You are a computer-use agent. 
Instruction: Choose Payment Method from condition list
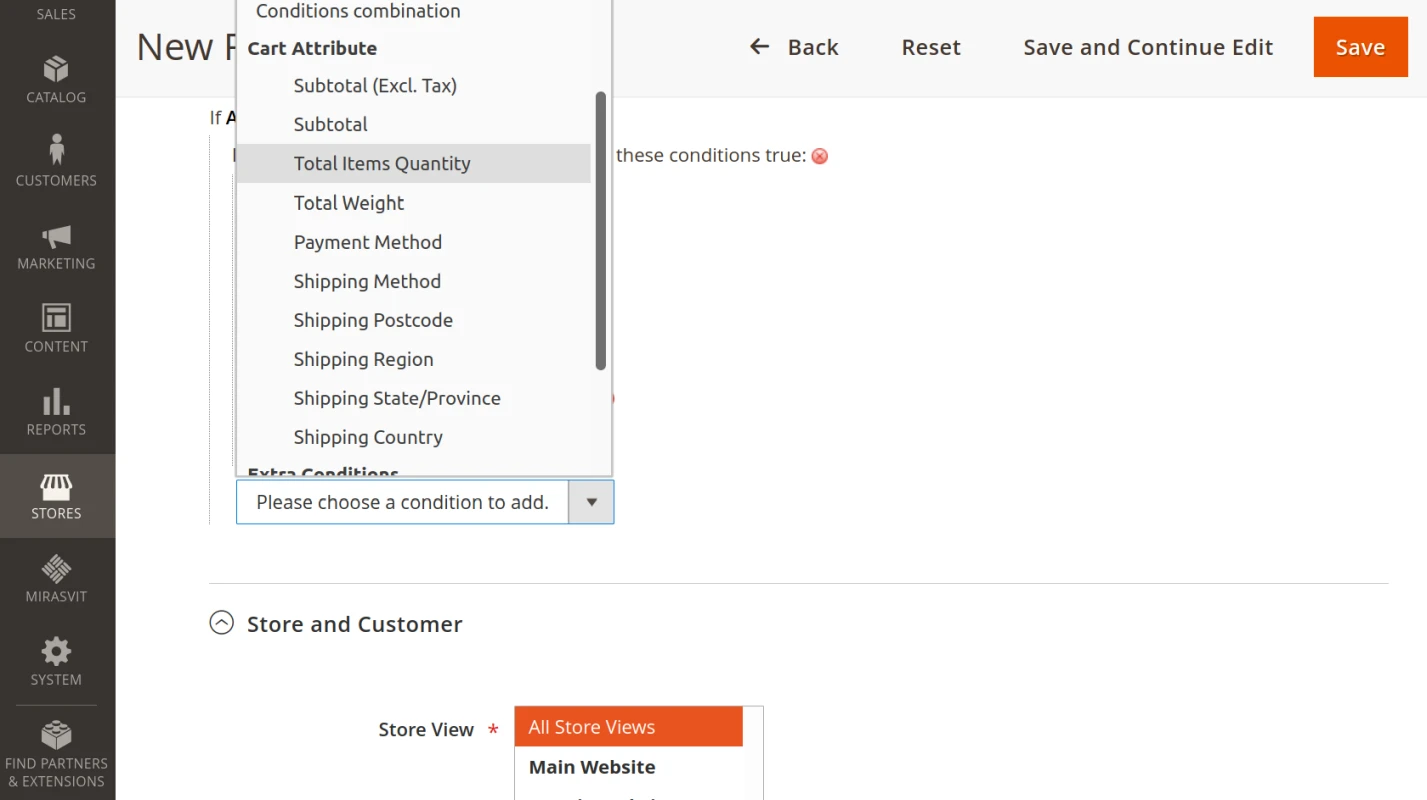tap(367, 242)
